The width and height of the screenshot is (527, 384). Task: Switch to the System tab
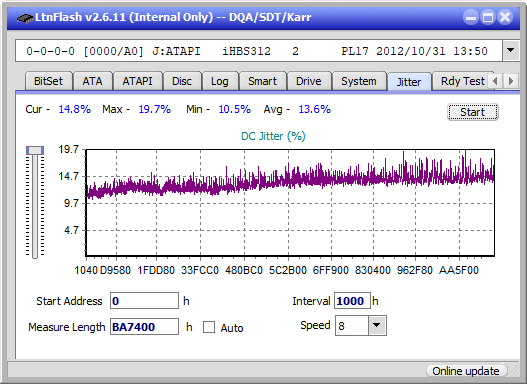(x=359, y=81)
